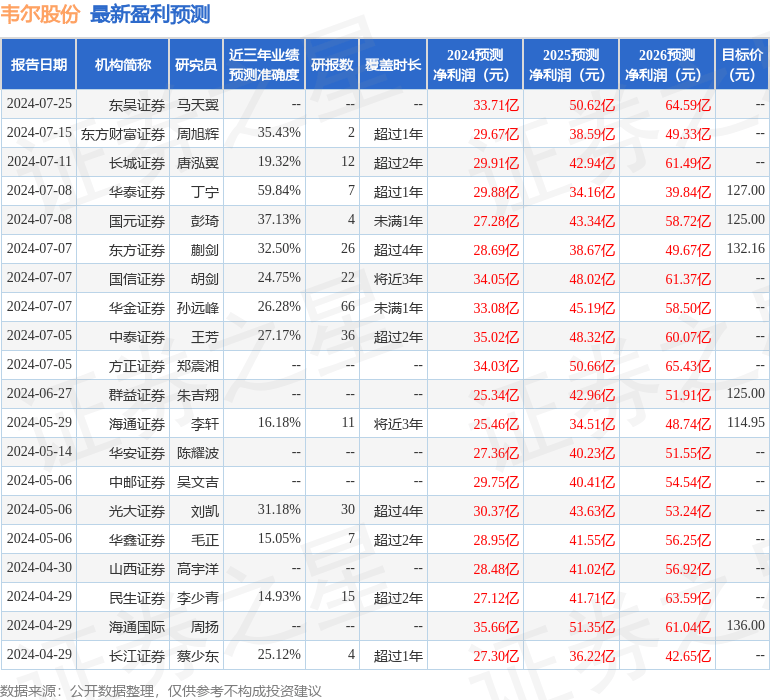This screenshot has width=770, height=700.
Task: Click researcher name 孙远峰
Action: pyautogui.click(x=197, y=308)
